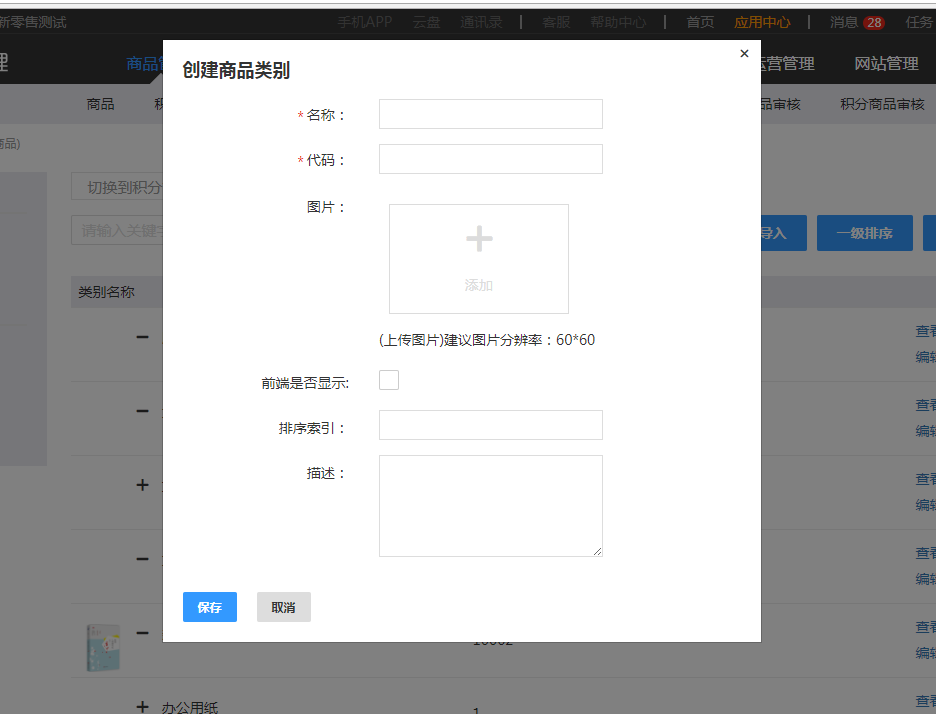Click the book thumbnail image

(103, 648)
